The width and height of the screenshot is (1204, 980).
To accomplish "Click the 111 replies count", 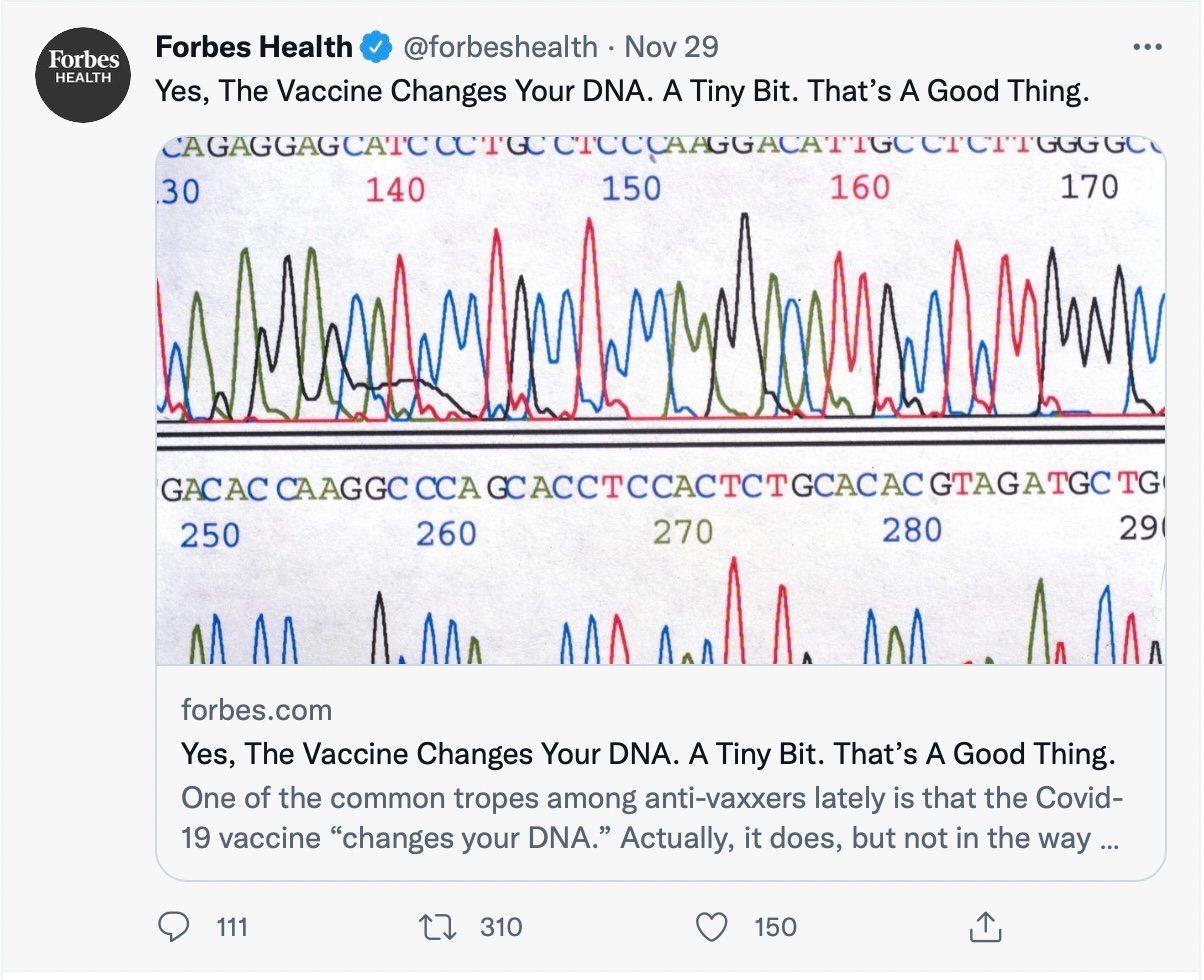I will click(x=232, y=927).
